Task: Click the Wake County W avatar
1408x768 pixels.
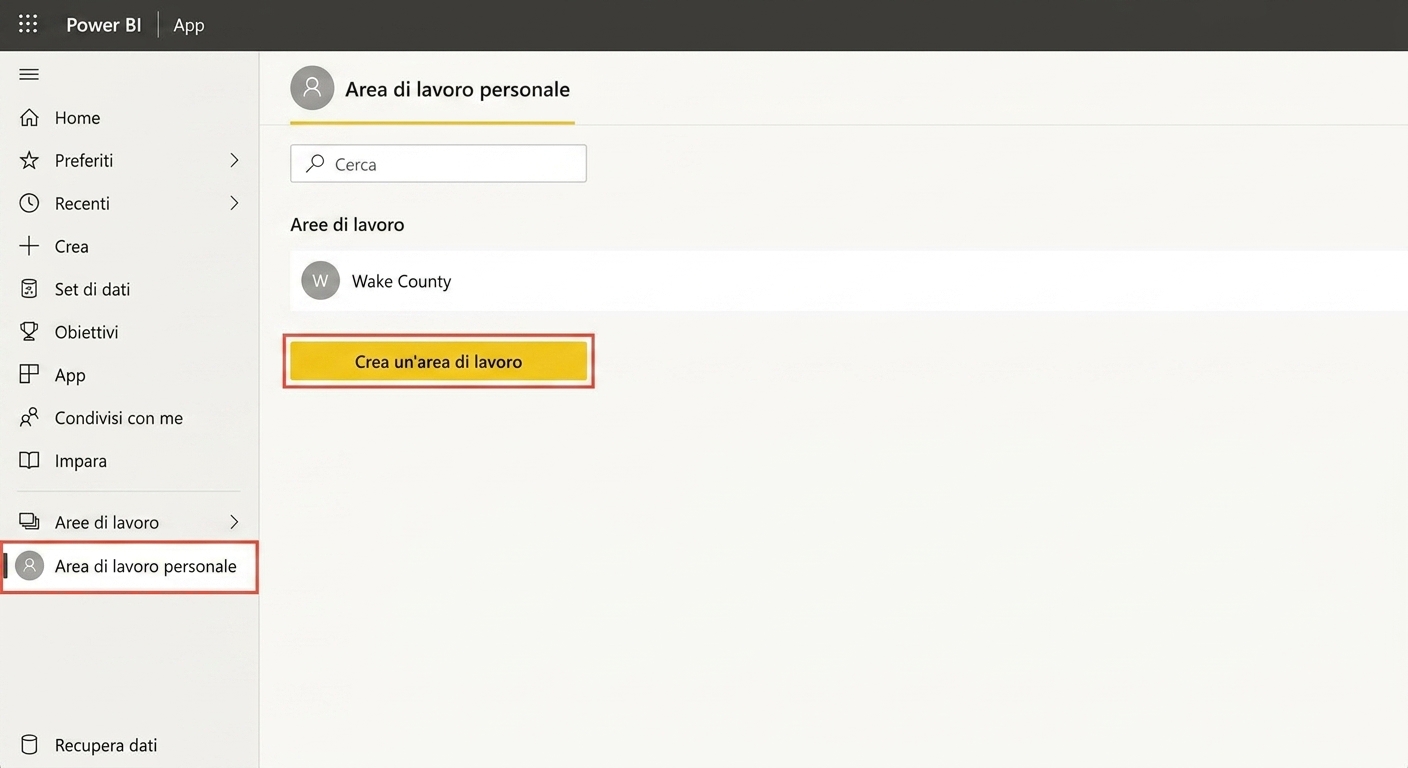Action: pyautogui.click(x=320, y=281)
